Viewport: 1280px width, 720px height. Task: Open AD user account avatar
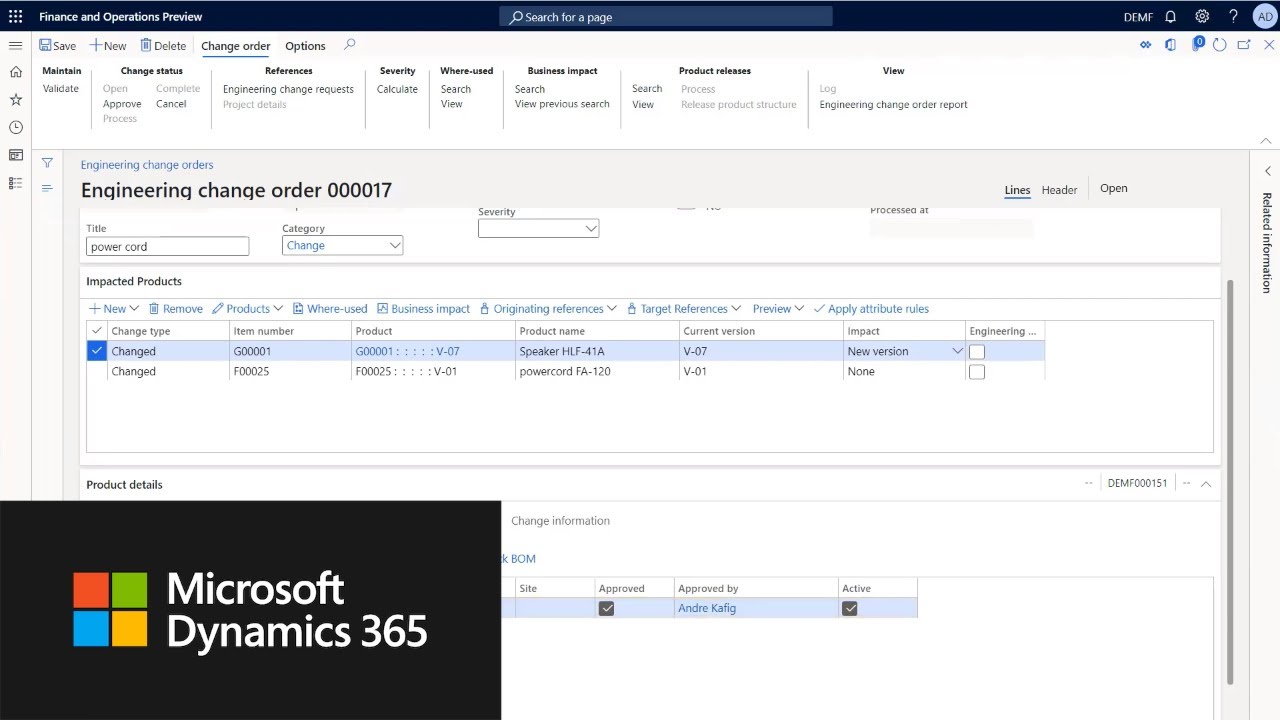point(1264,16)
